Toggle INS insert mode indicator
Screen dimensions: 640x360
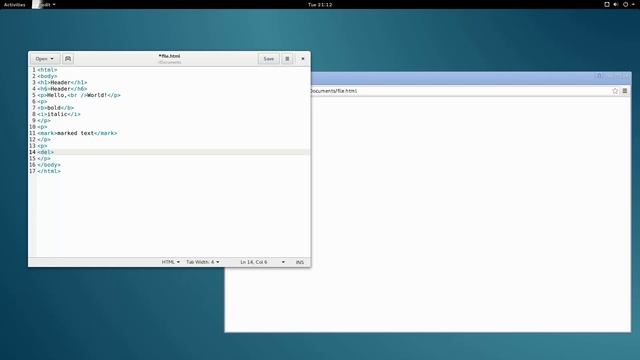point(300,262)
